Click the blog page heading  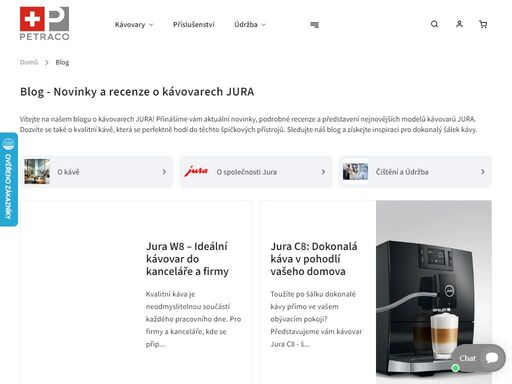point(137,92)
